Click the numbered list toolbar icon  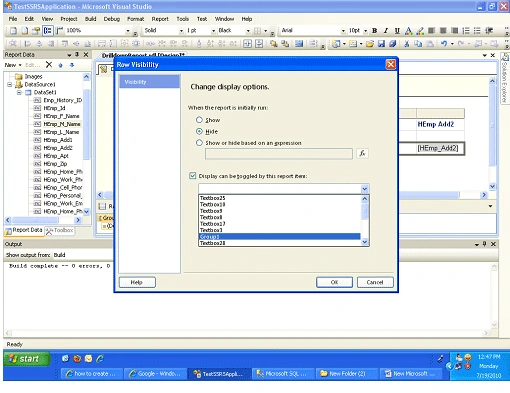click(466, 31)
